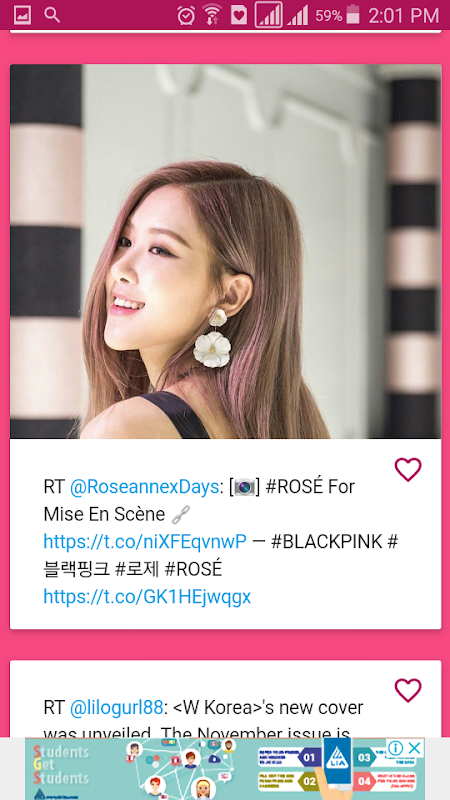Image resolution: width=450 pixels, height=800 pixels.
Task: Open the @RoseannexDays profile mention
Action: coord(144,487)
